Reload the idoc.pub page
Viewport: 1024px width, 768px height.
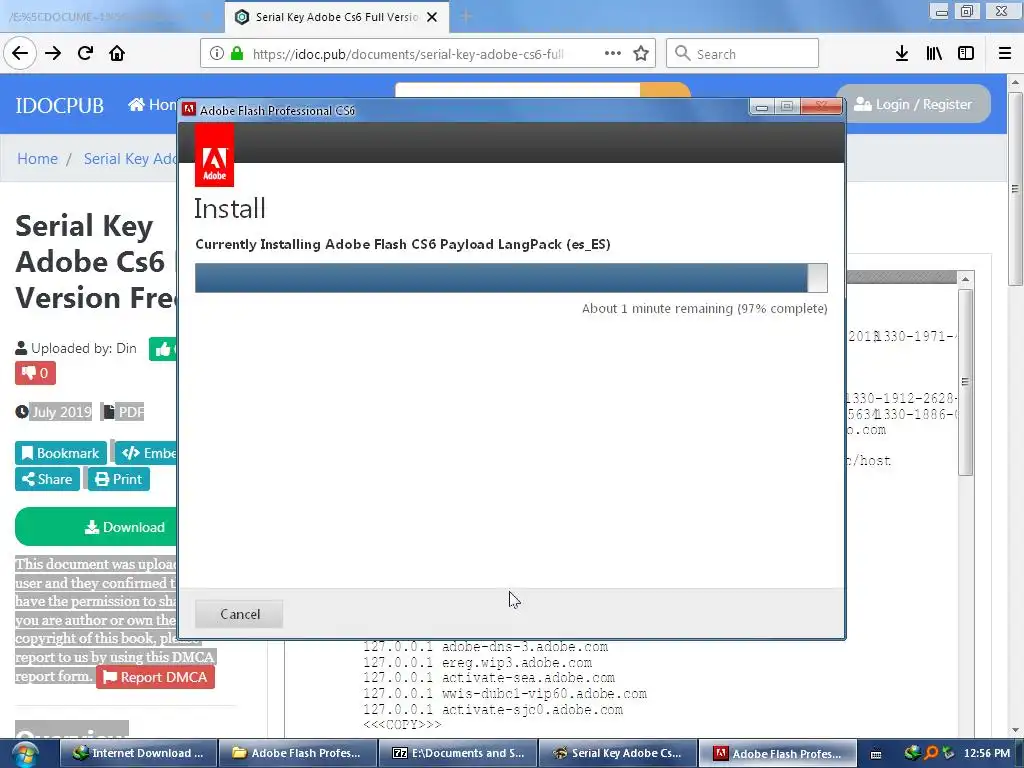(x=85, y=54)
